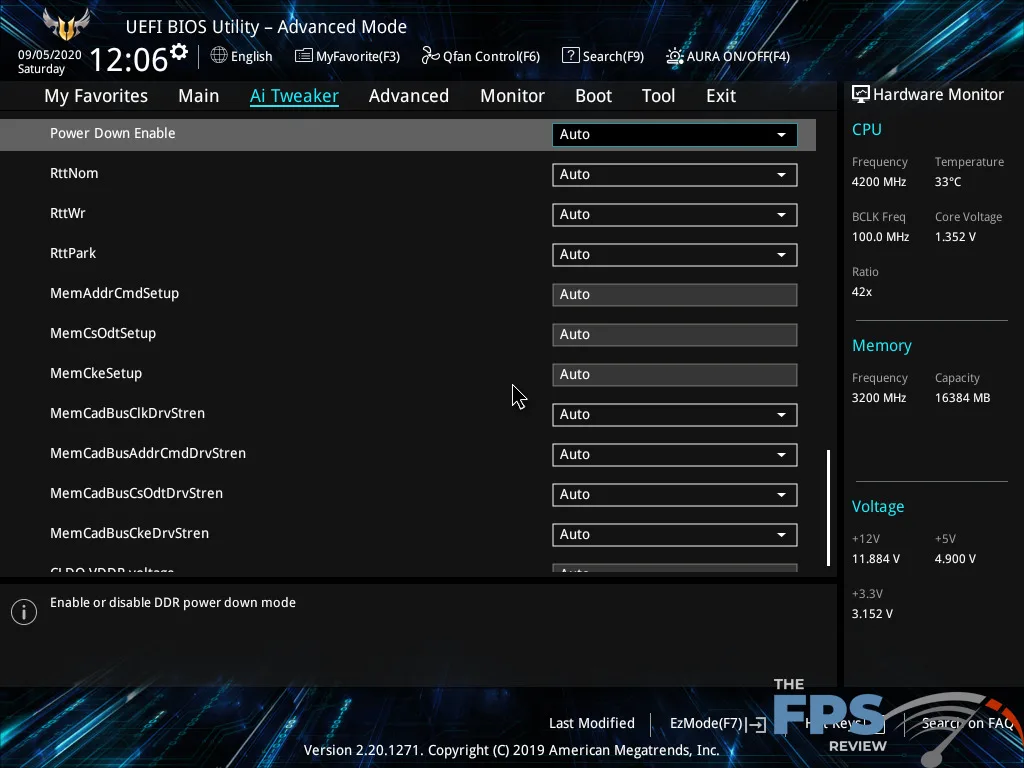Viewport: 1024px width, 768px height.
Task: Select the MemCadBusCsOdtDrvStren label
Action: (136, 493)
